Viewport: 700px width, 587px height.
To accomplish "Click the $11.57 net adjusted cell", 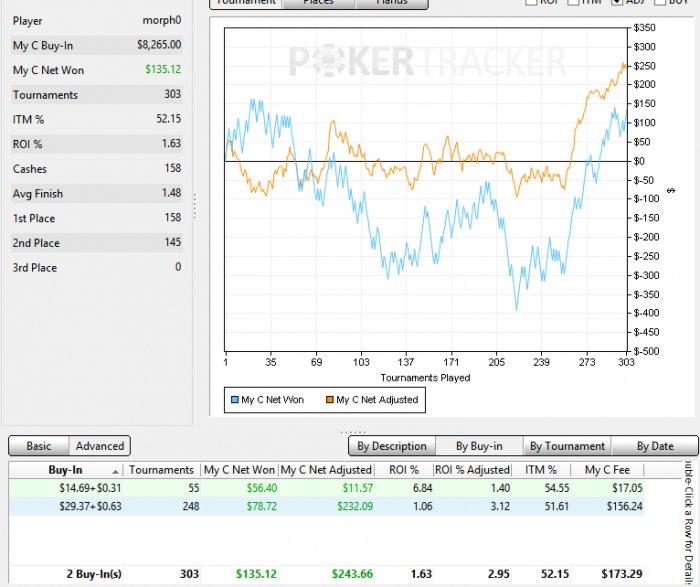I will (x=358, y=488).
